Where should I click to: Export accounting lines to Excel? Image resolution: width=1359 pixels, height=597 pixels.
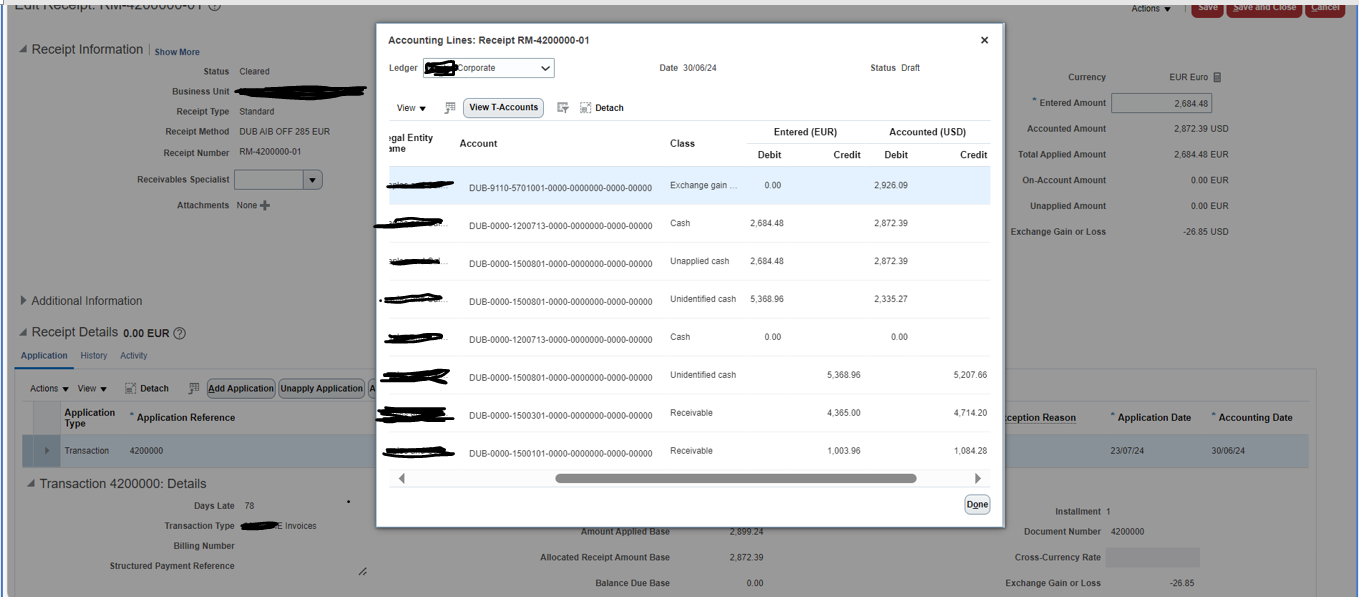pyautogui.click(x=450, y=108)
